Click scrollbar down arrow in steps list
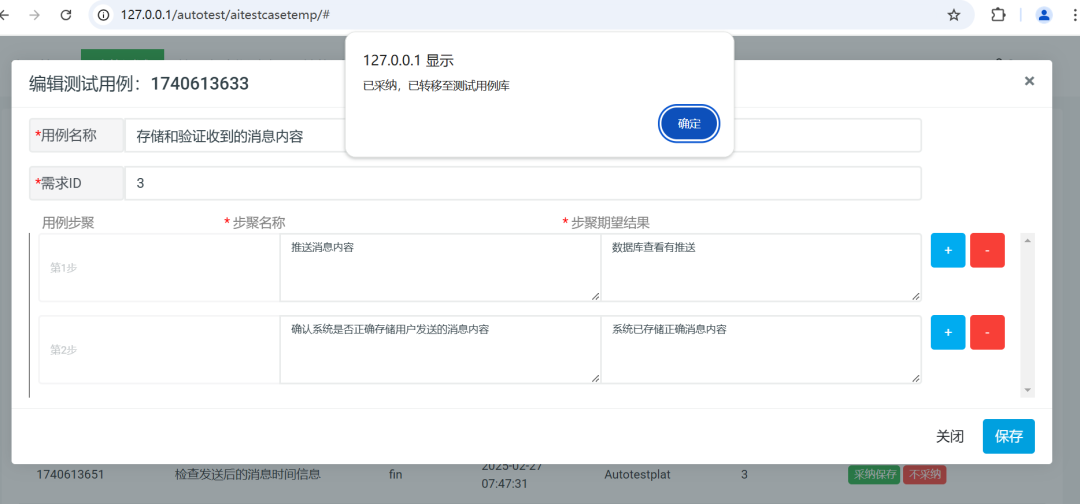1080x504 pixels. click(1028, 390)
